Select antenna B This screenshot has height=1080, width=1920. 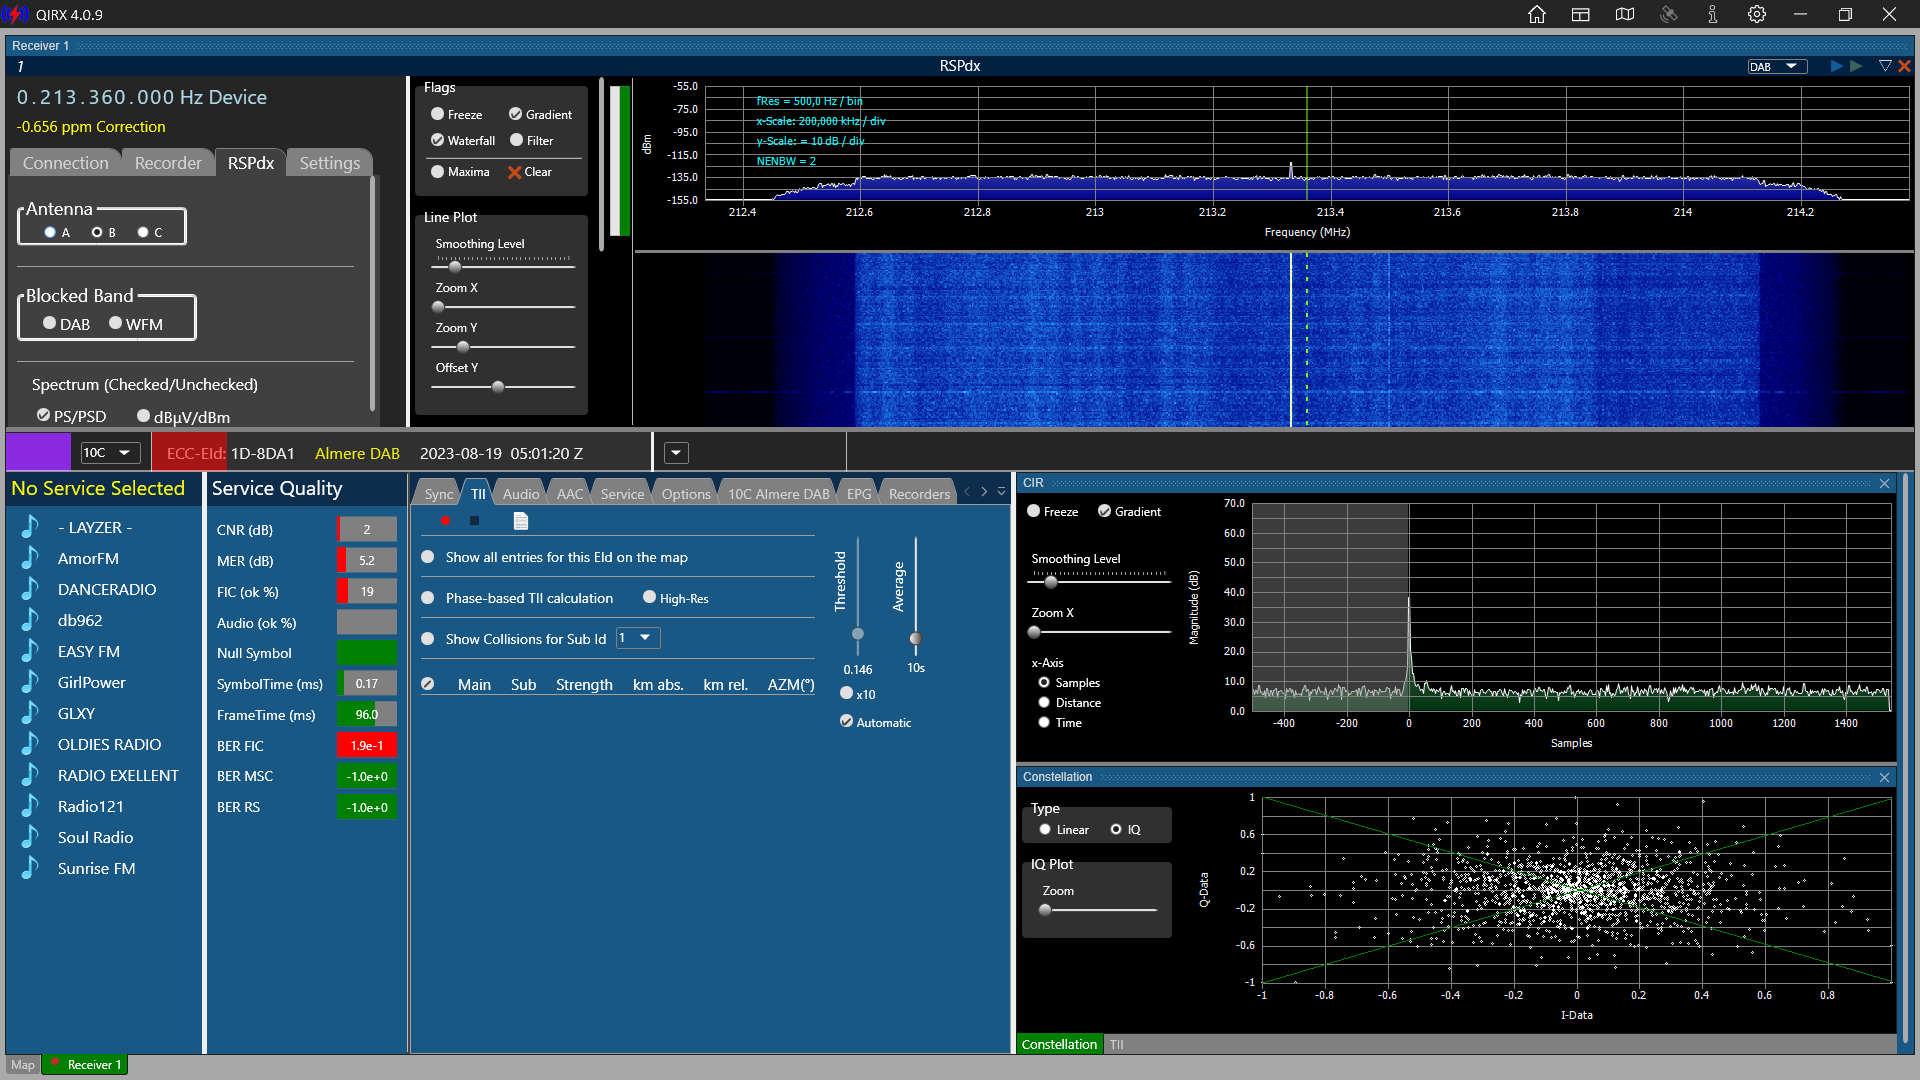pos(97,232)
